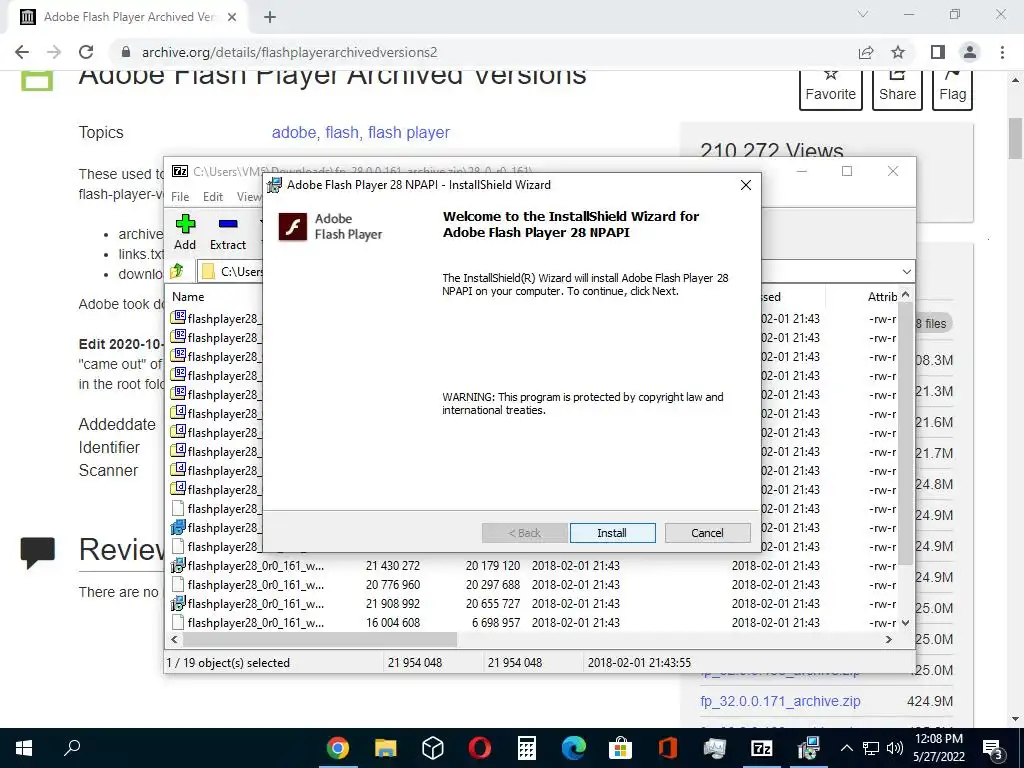
Task: Open the 'adobe' topic link
Action: tap(293, 133)
